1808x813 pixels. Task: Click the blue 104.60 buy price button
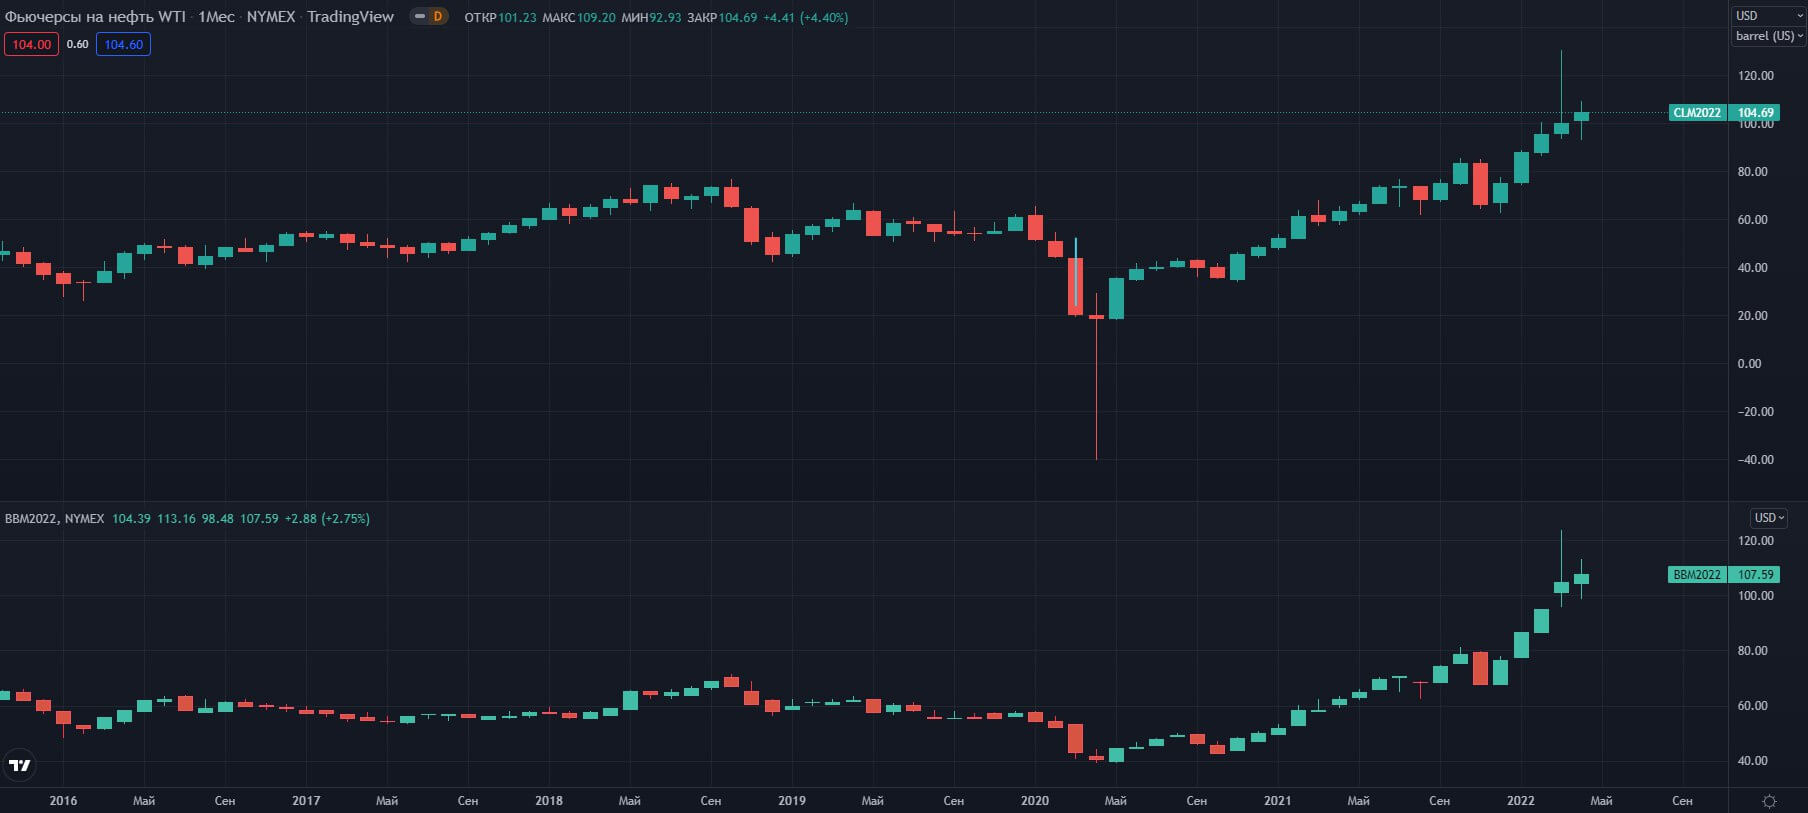[x=123, y=44]
